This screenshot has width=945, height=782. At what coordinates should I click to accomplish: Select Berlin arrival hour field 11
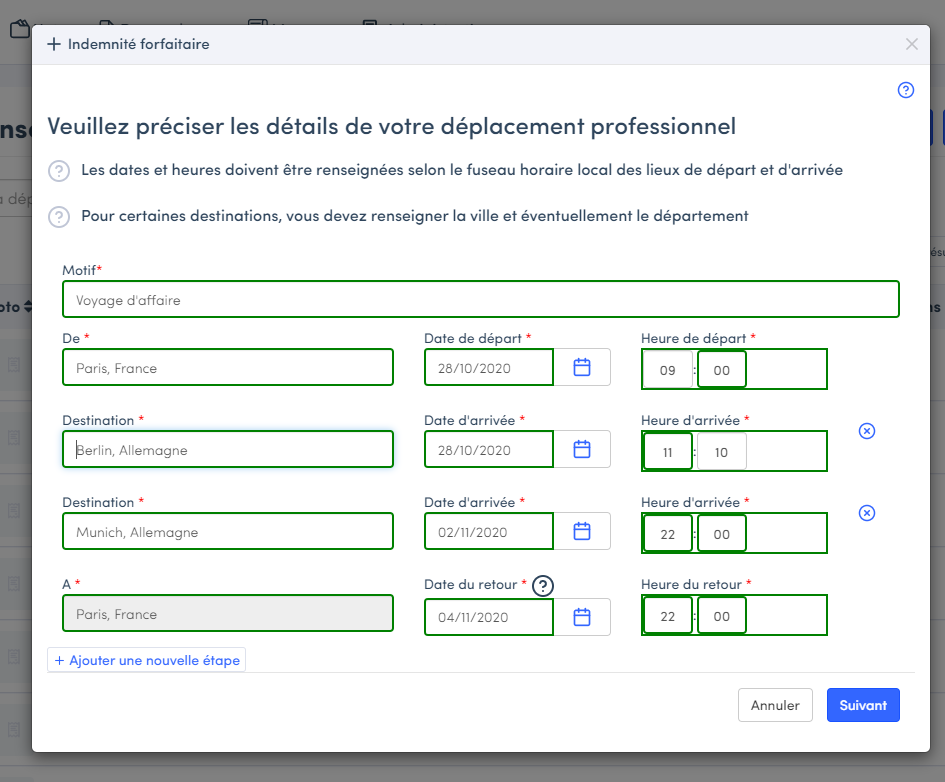(x=668, y=452)
